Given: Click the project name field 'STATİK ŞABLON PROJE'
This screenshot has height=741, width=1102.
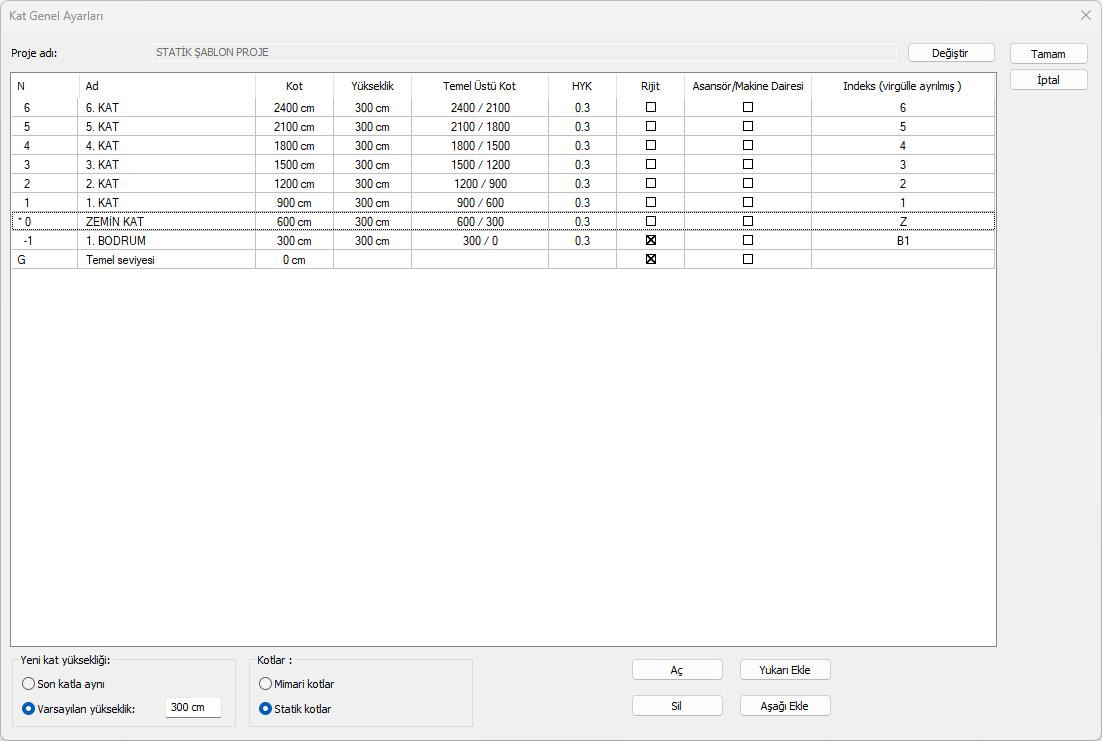Looking at the screenshot, I should tap(523, 52).
